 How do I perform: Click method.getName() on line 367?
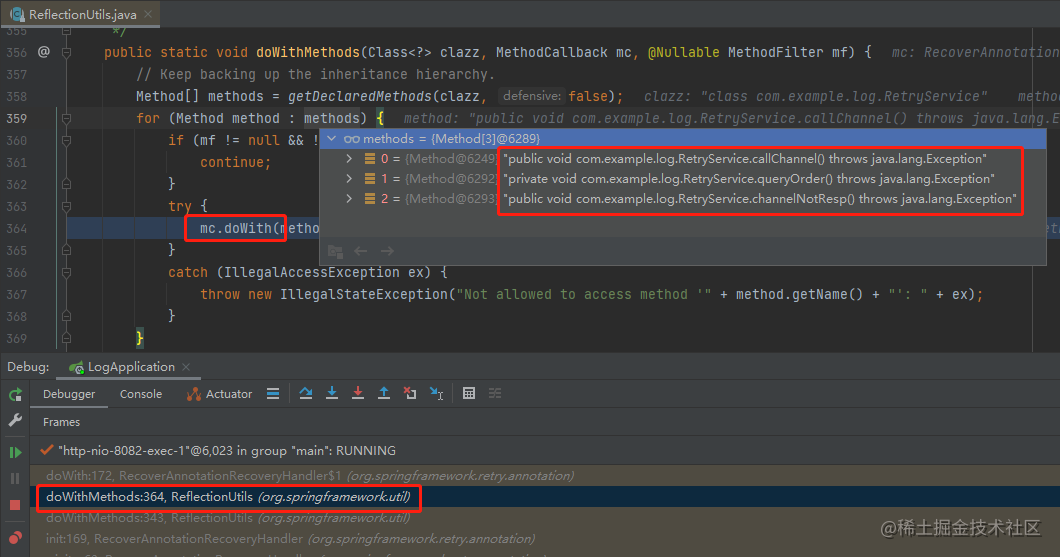(x=800, y=295)
